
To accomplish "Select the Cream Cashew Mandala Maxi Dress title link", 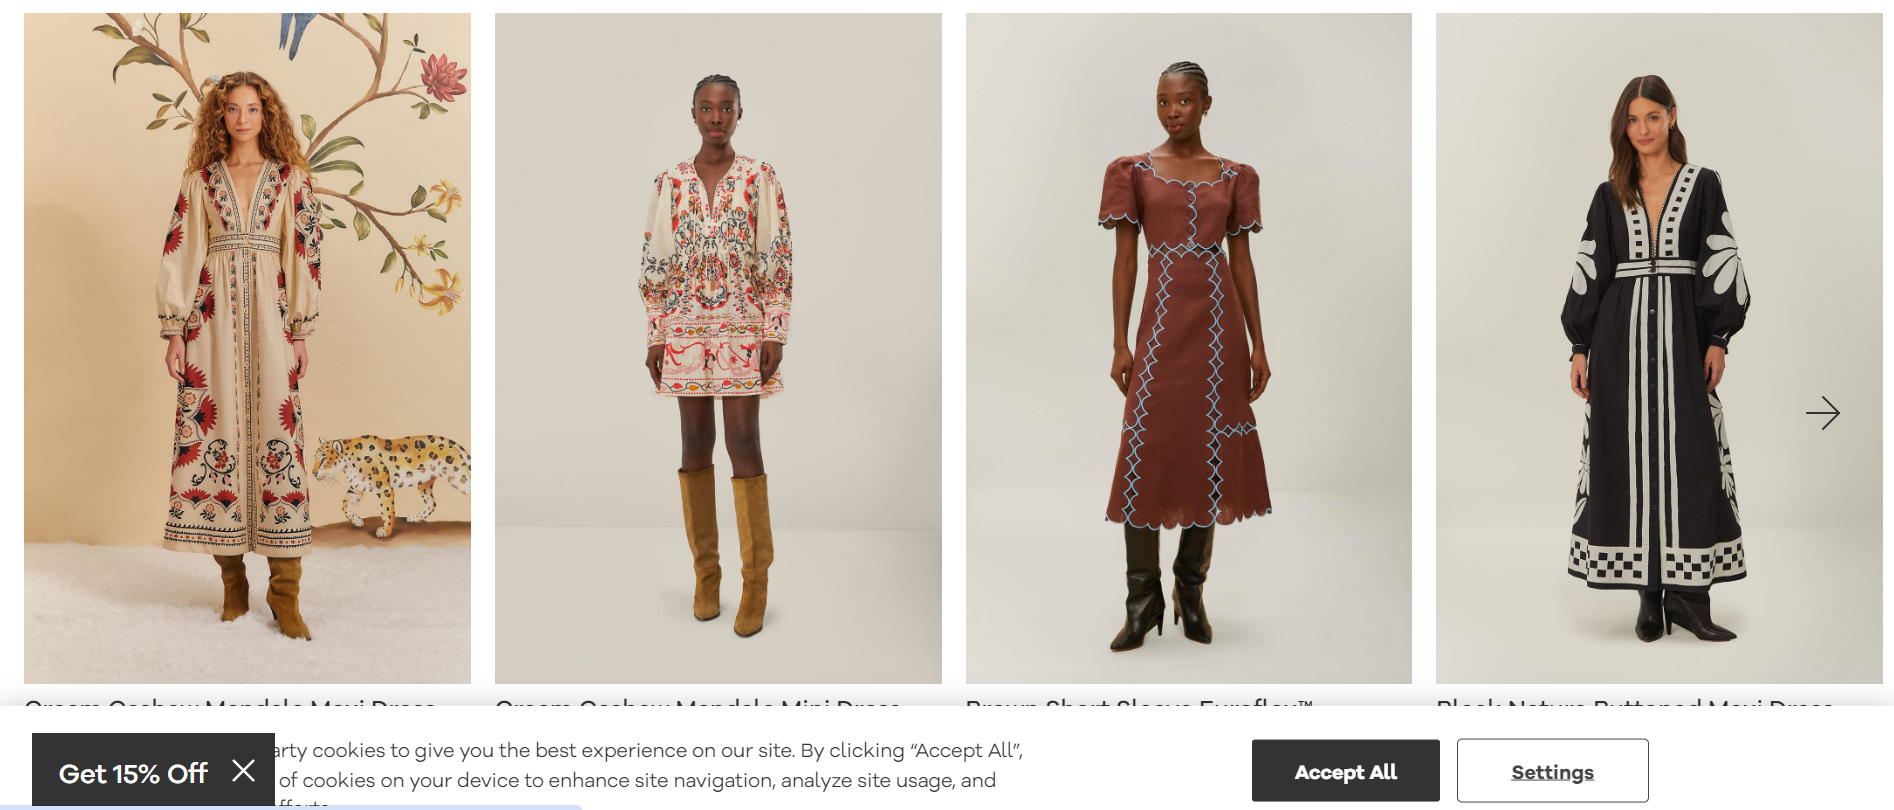I will point(230,702).
